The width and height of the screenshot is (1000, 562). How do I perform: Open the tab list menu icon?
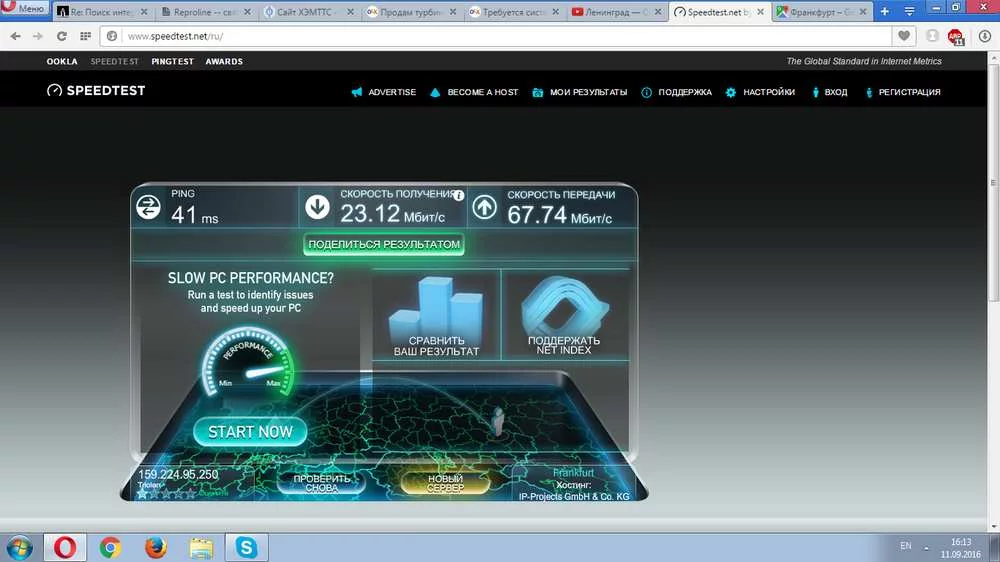909,11
